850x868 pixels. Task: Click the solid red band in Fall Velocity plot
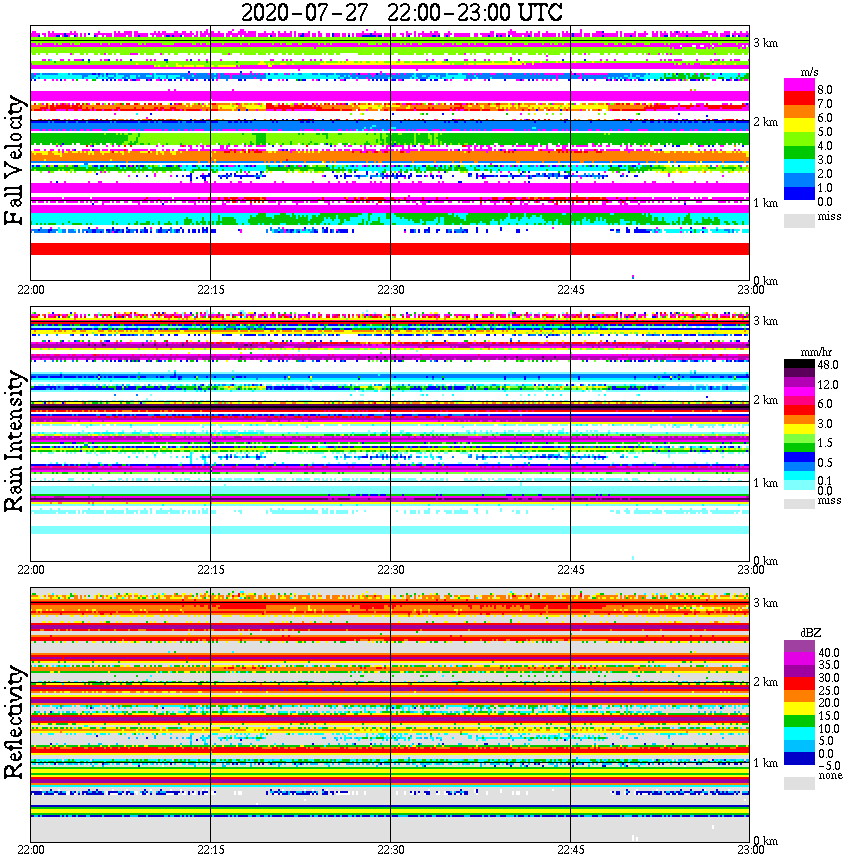390,249
